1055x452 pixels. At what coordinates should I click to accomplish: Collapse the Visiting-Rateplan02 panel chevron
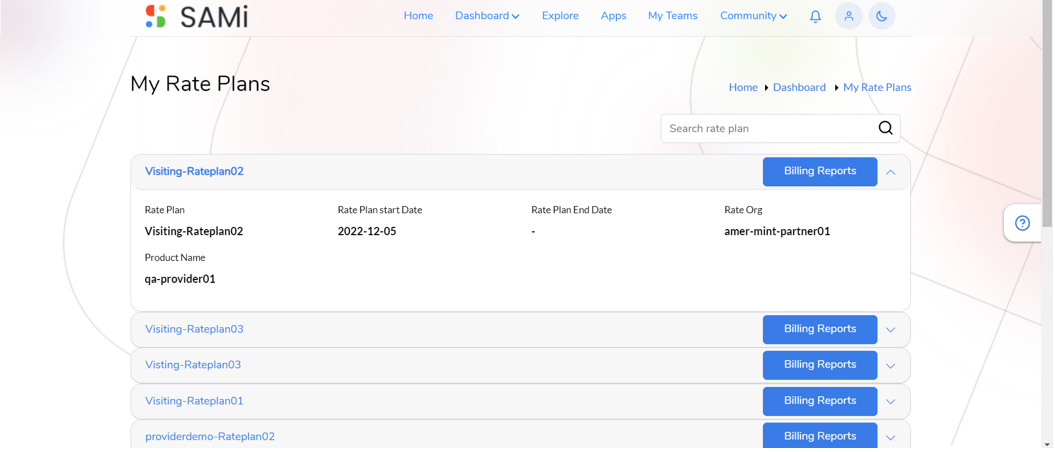click(x=891, y=172)
